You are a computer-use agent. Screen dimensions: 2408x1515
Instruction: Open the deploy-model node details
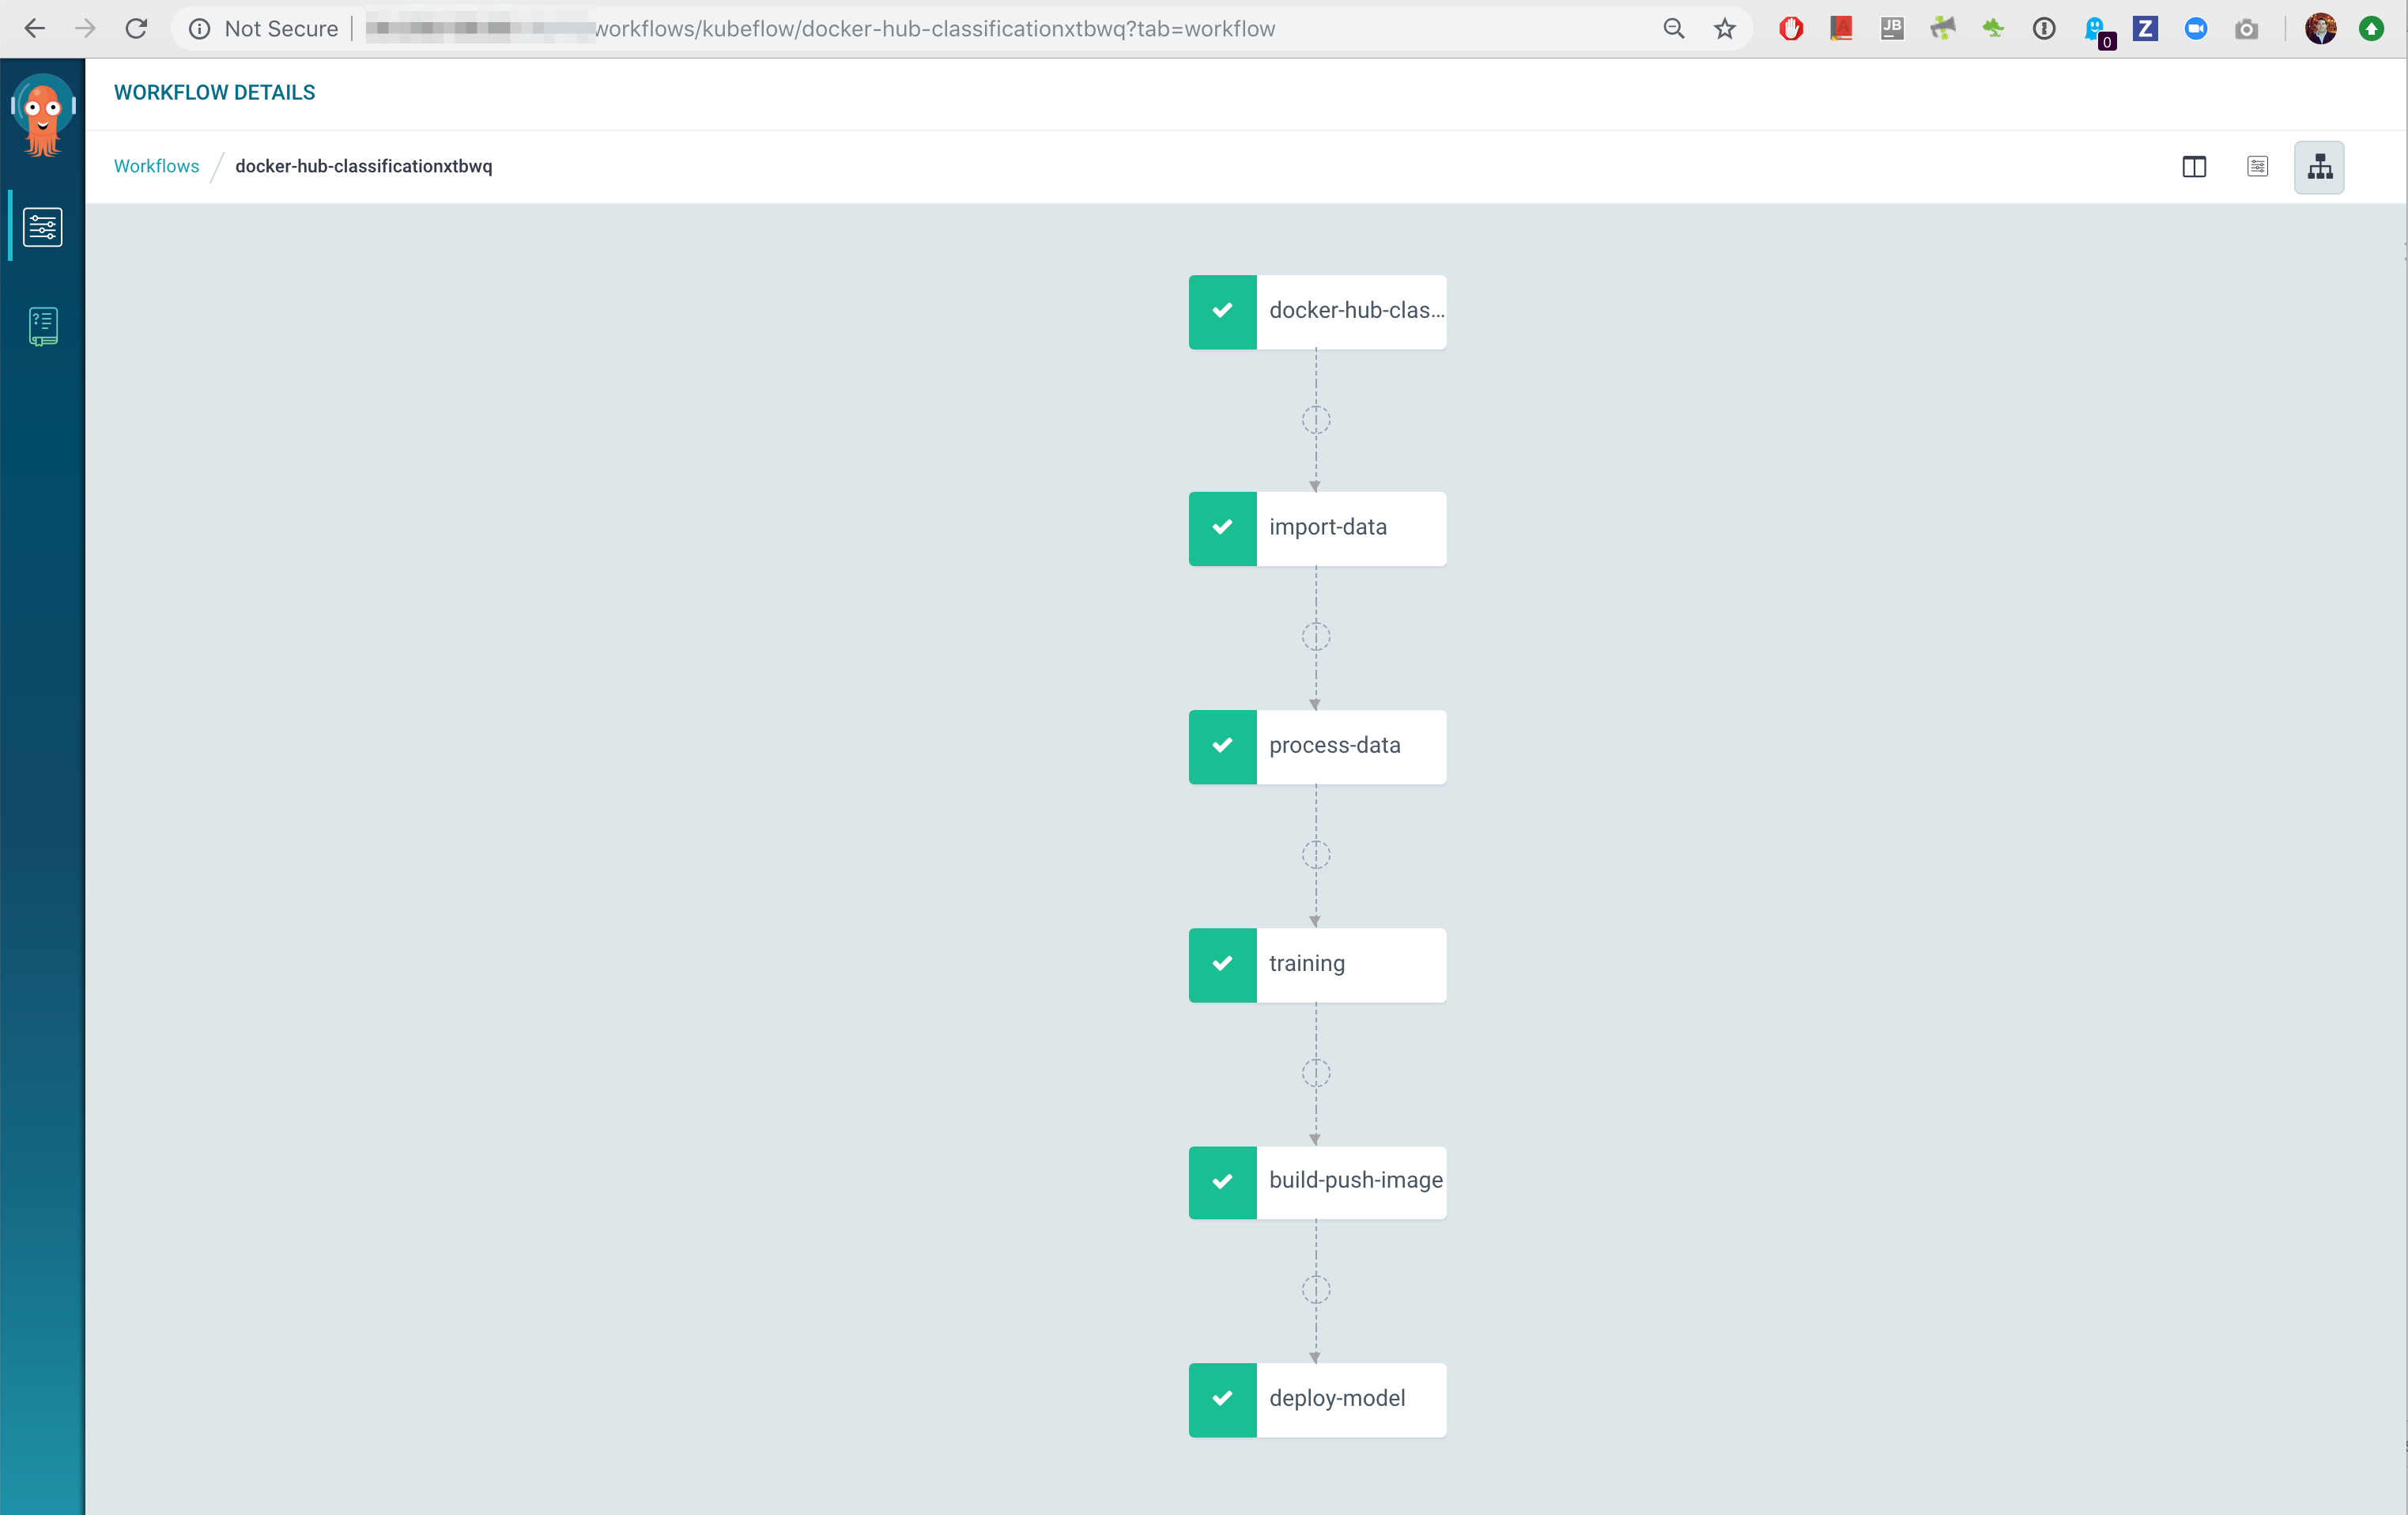tap(1316, 1399)
